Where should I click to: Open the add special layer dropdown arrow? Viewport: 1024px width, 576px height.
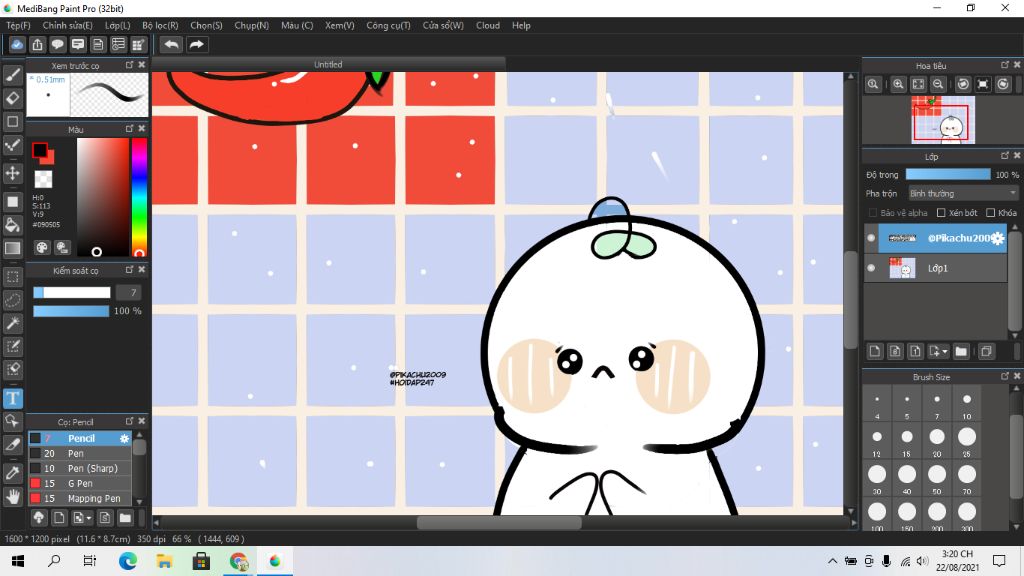(x=945, y=351)
